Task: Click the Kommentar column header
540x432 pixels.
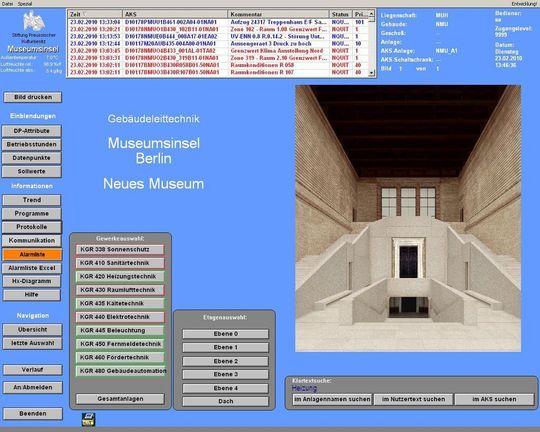Action: click(x=278, y=14)
